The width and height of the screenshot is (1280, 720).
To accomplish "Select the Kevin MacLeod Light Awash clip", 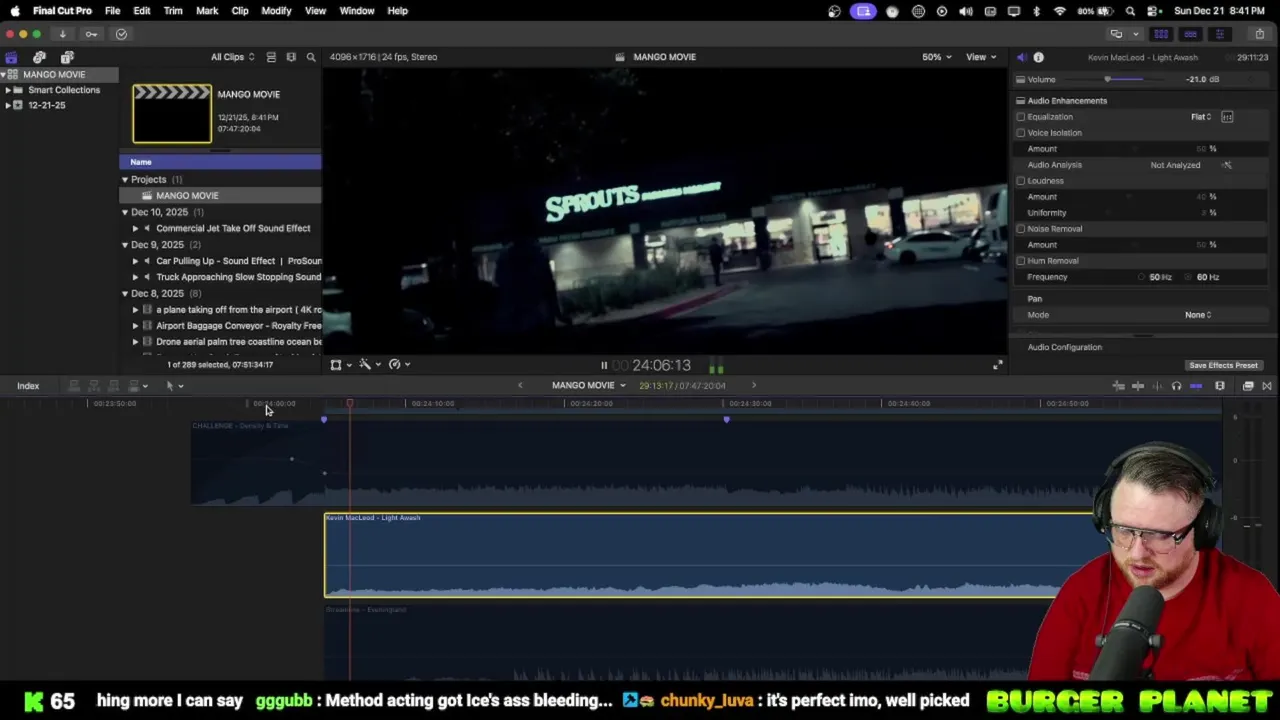I will (708, 555).
